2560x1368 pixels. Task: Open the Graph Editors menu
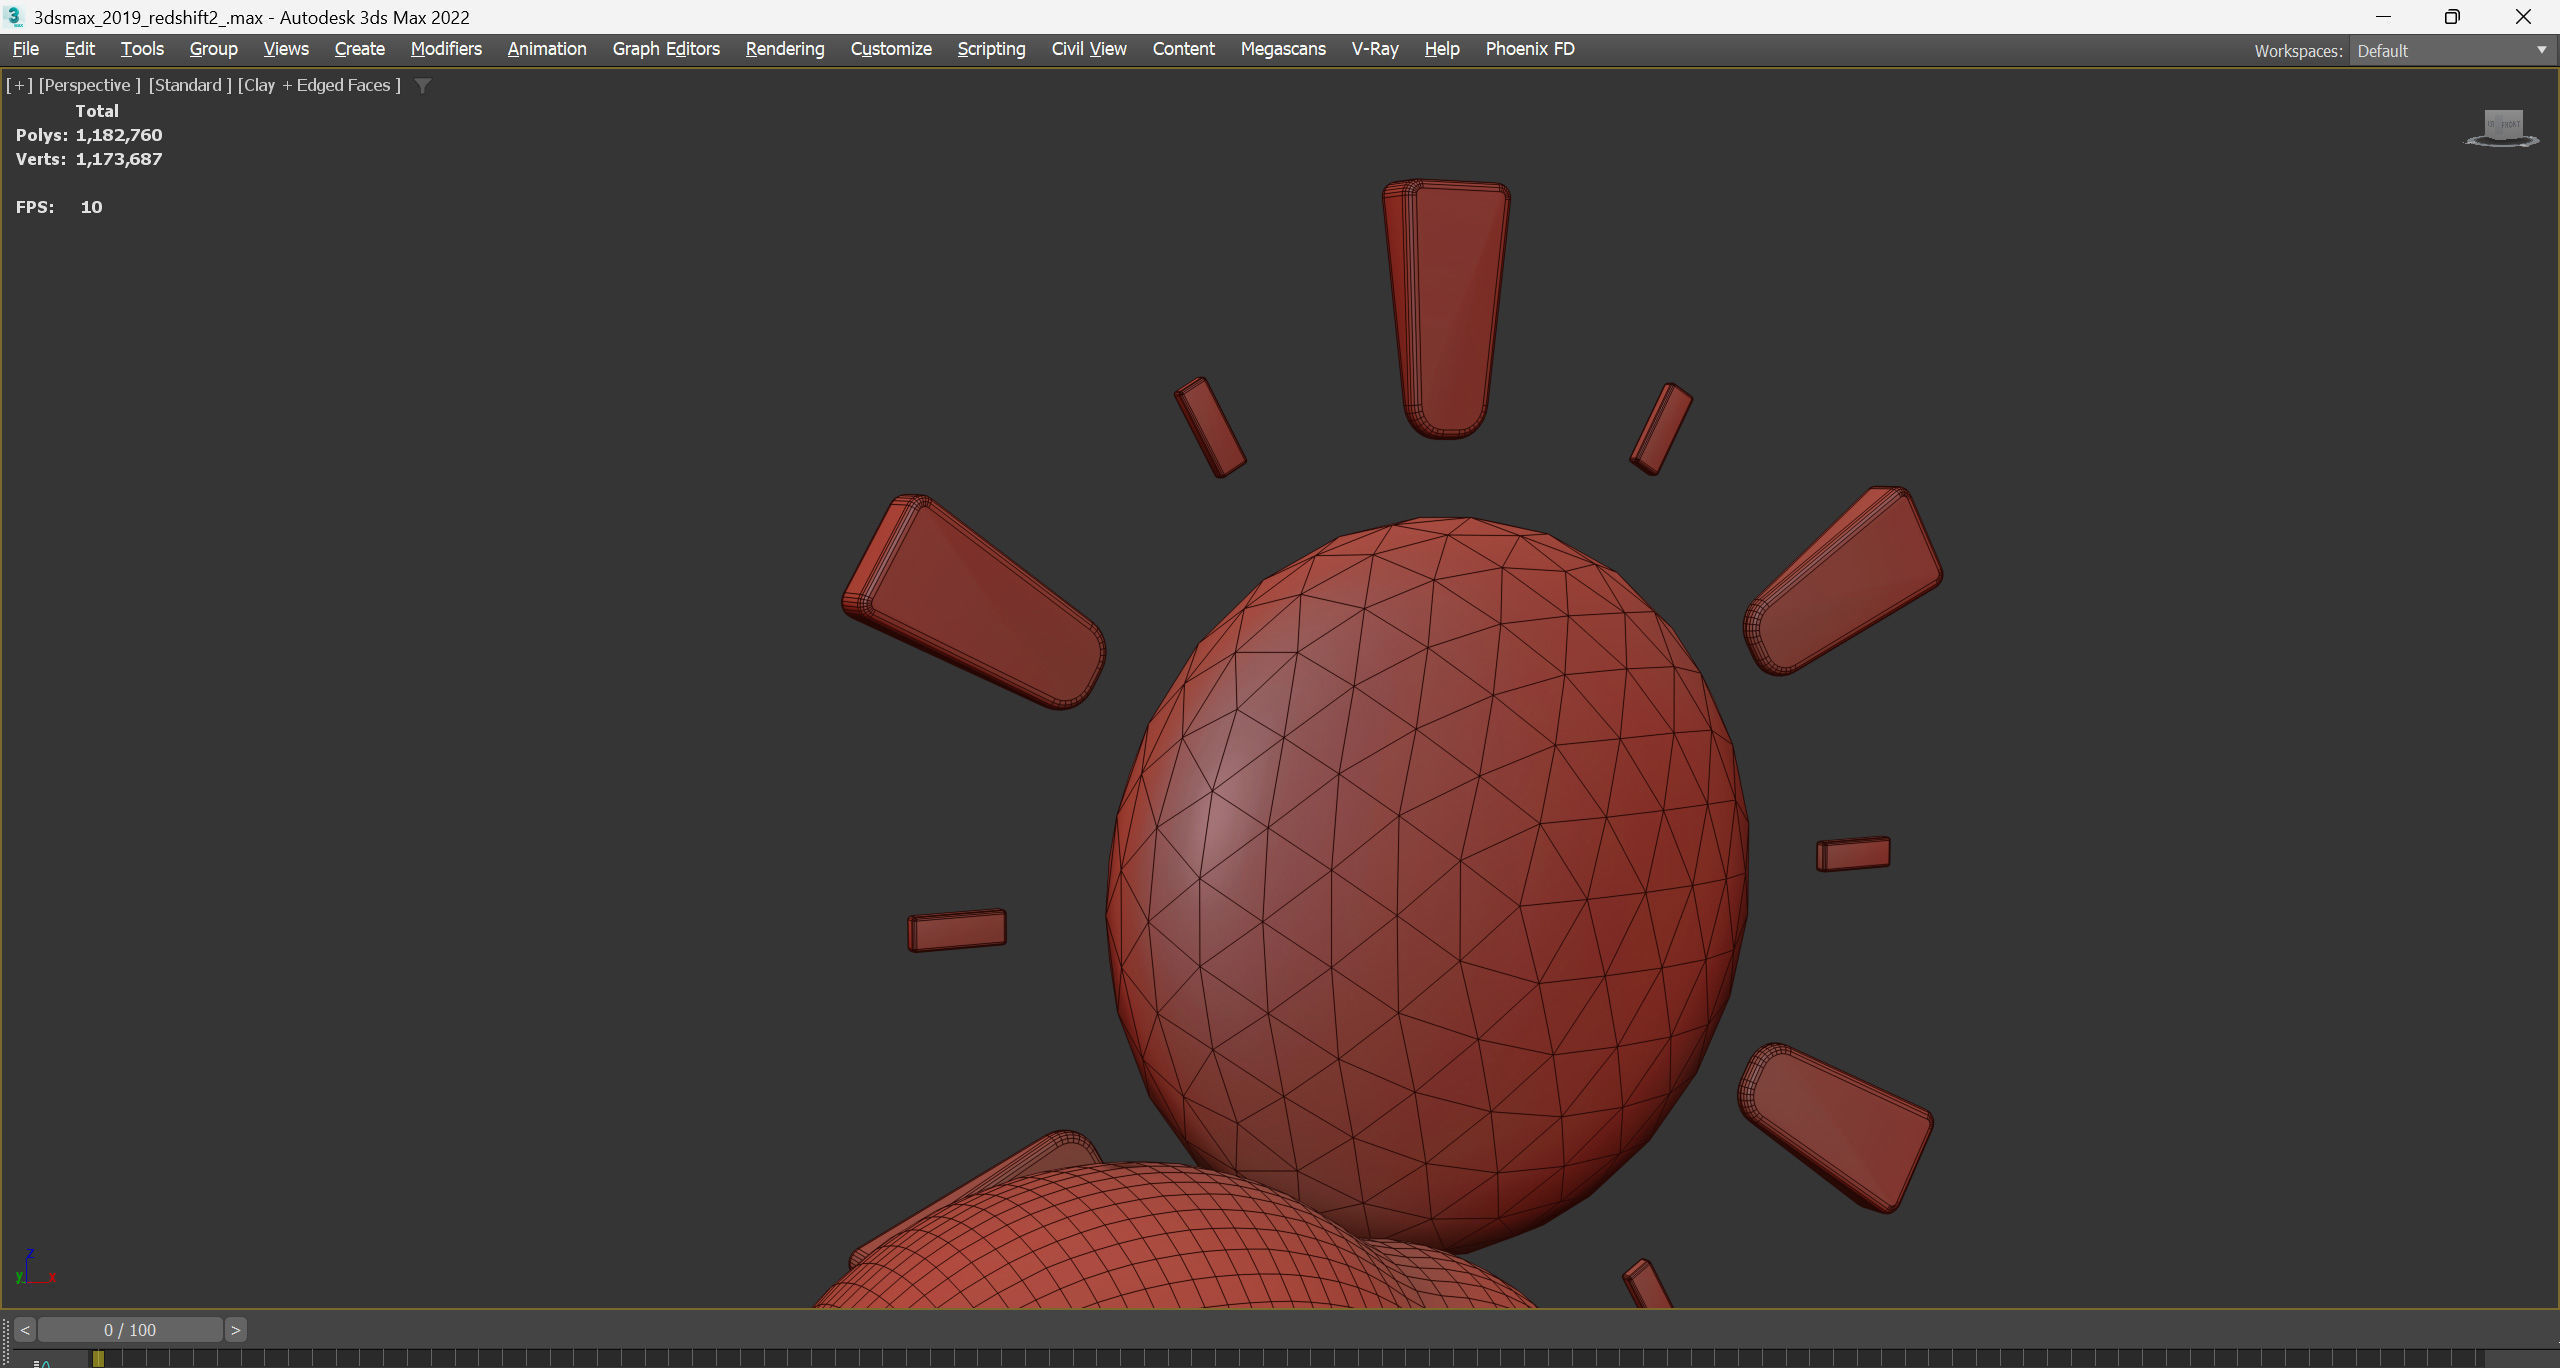coord(666,49)
